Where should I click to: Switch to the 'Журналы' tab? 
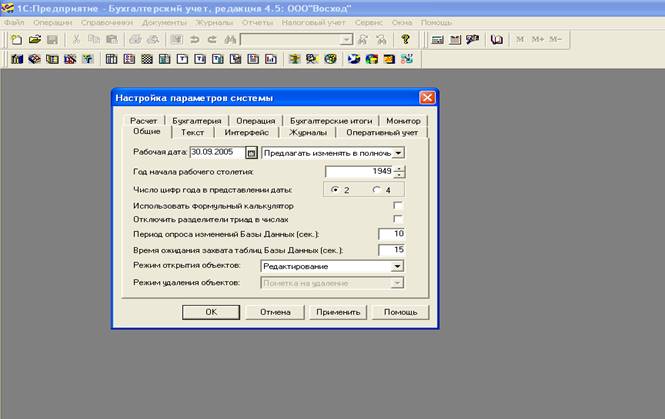tap(307, 132)
